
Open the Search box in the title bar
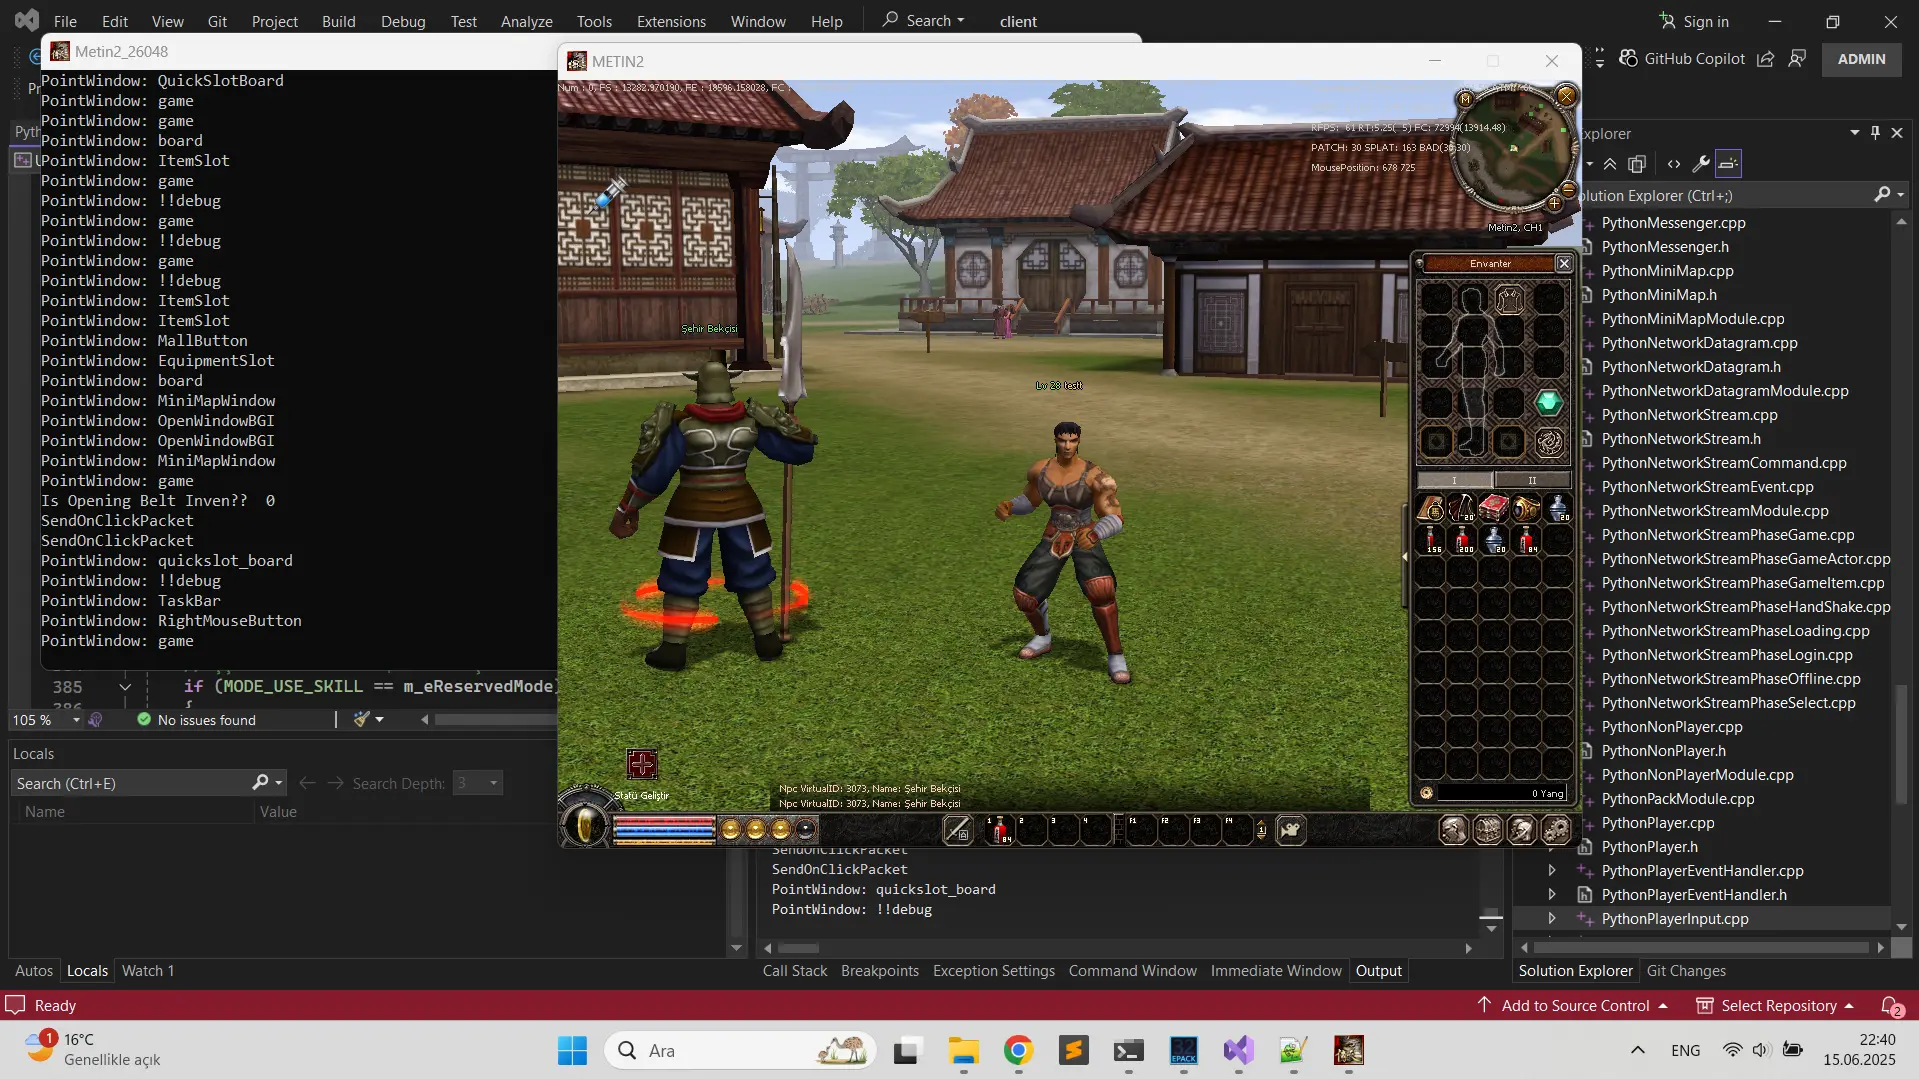coord(923,21)
